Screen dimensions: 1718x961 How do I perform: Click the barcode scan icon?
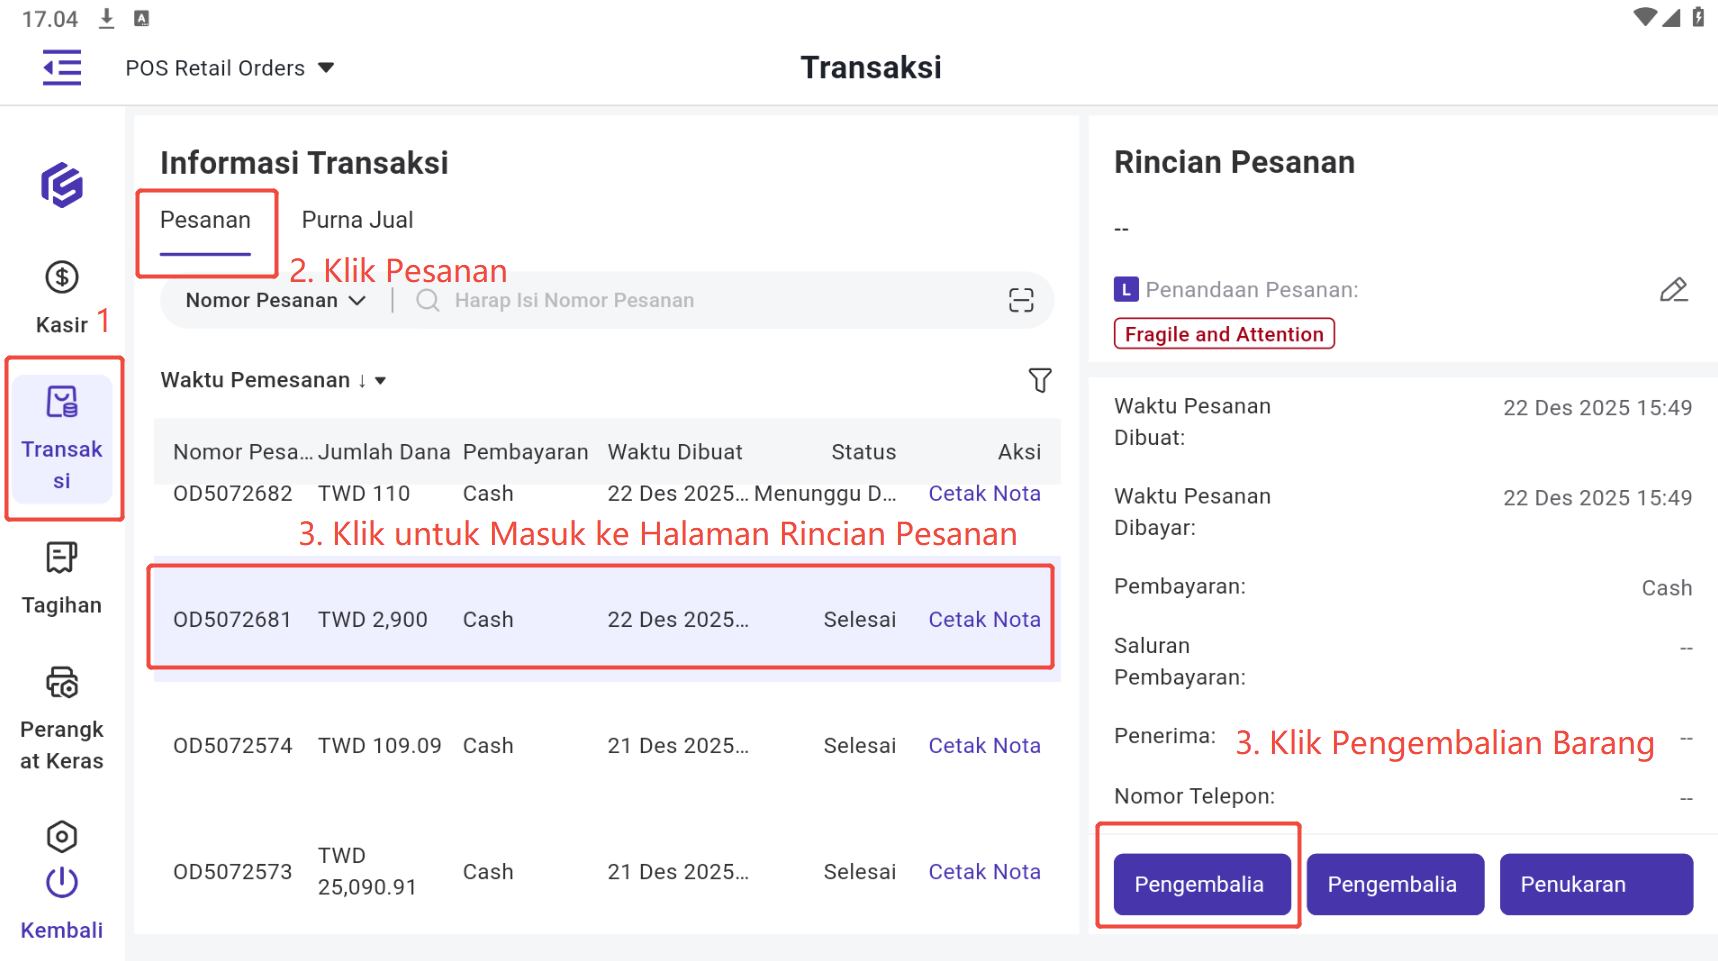coord(1020,300)
